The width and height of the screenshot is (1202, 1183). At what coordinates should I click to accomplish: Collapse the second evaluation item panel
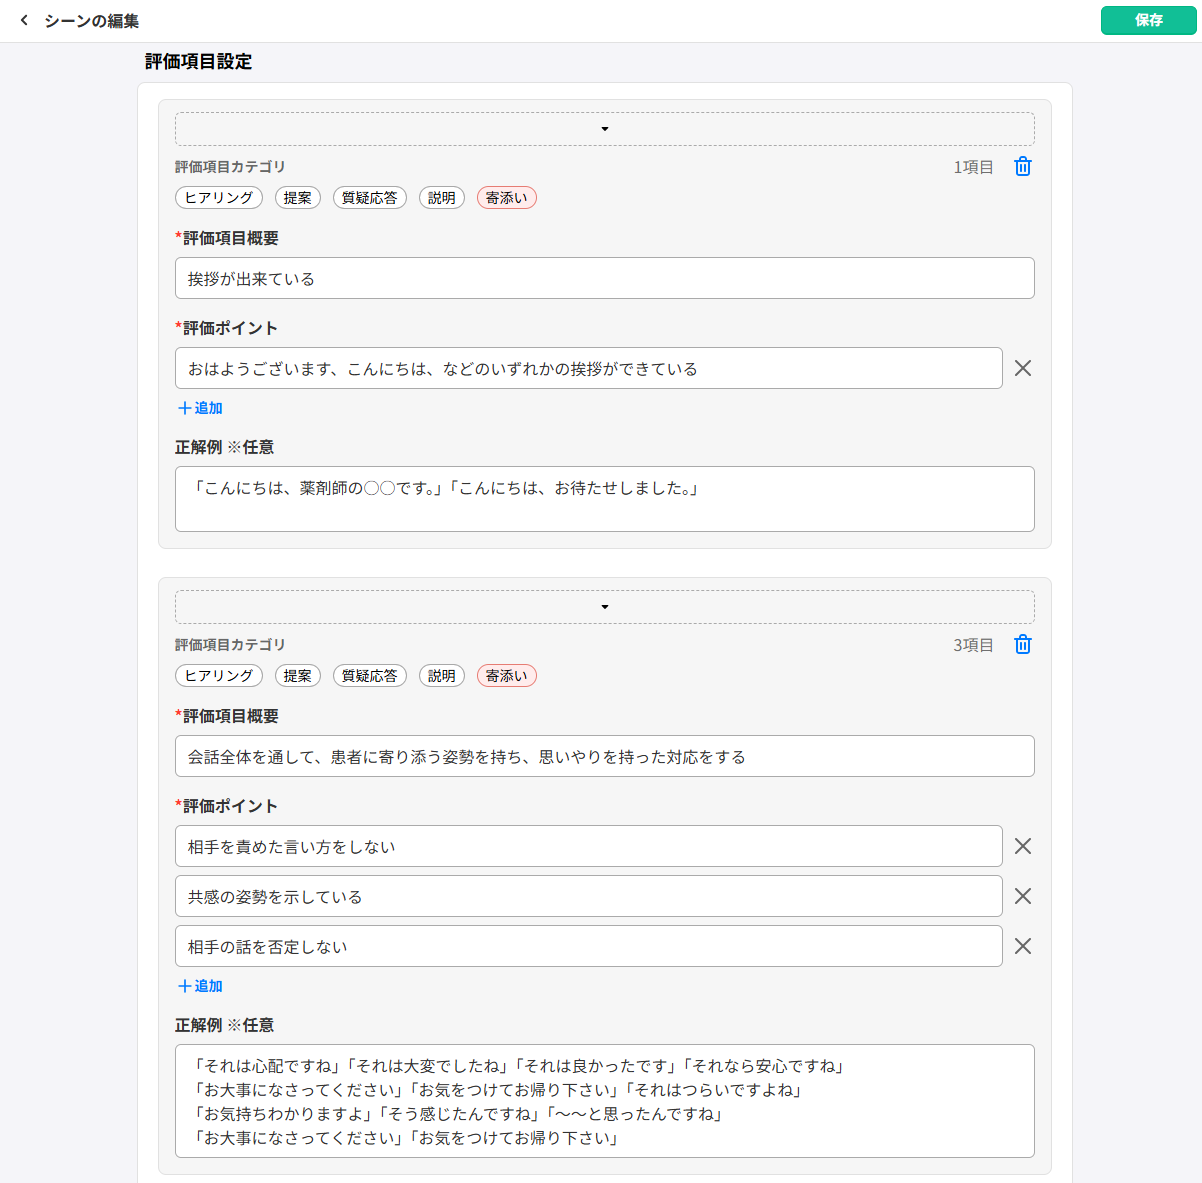[x=604, y=607]
